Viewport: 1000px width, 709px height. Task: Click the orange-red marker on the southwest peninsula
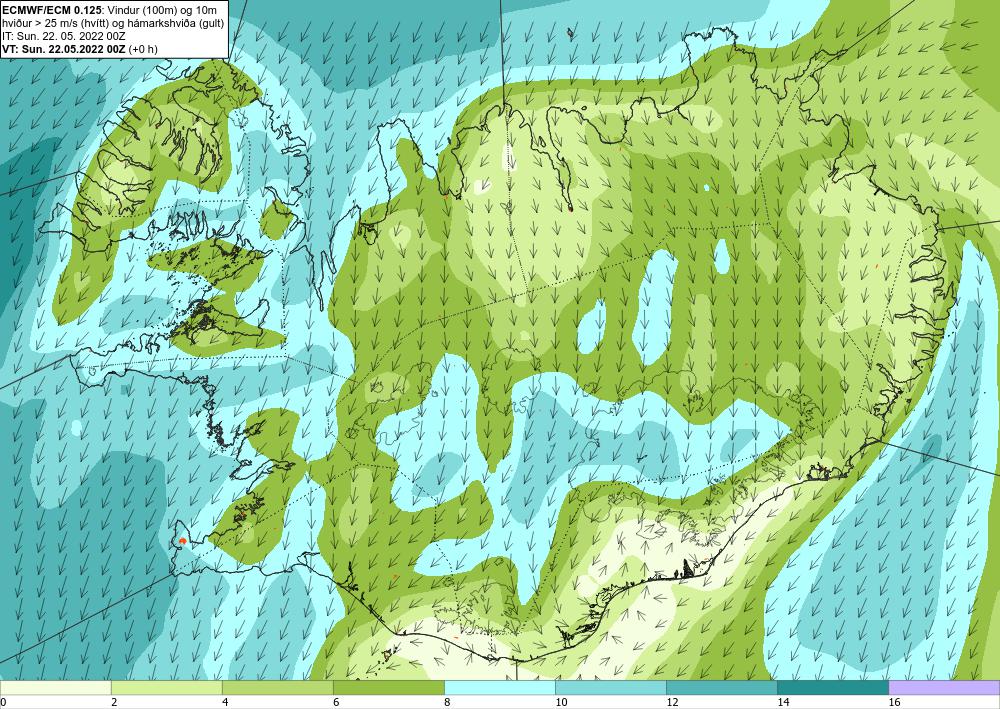coord(182,541)
